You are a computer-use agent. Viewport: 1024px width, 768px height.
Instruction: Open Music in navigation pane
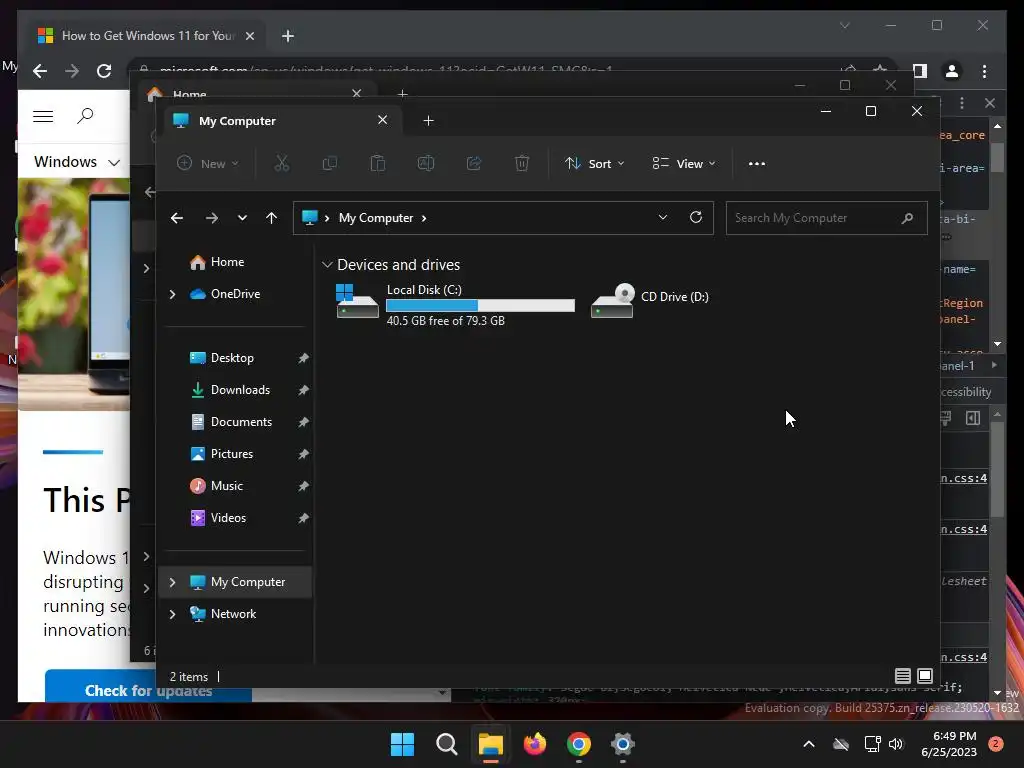coord(227,486)
